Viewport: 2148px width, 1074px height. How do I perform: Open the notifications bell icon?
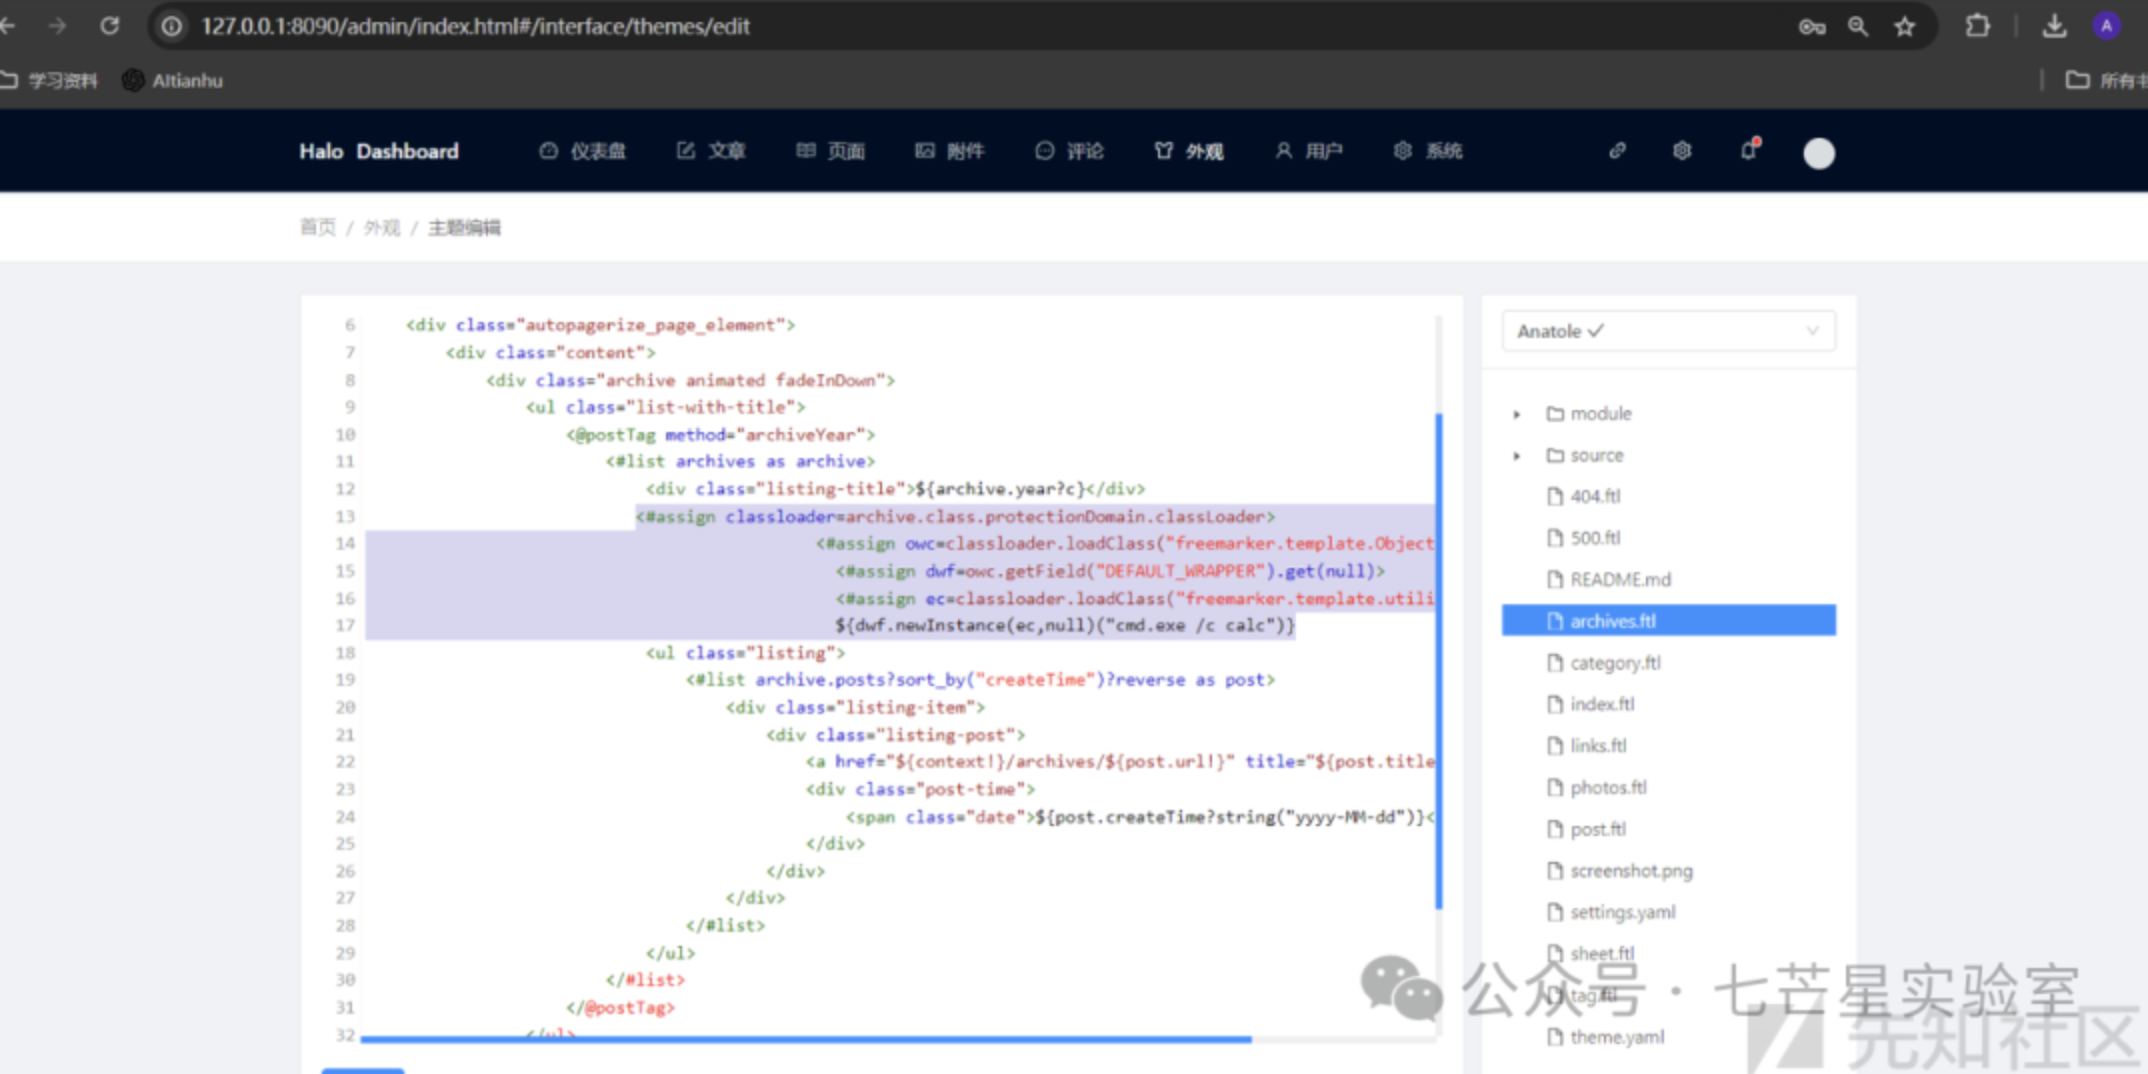point(1748,151)
